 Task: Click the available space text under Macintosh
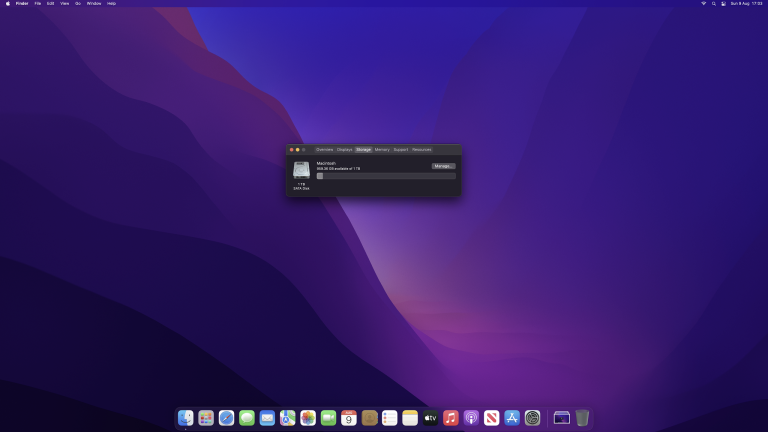click(x=338, y=168)
